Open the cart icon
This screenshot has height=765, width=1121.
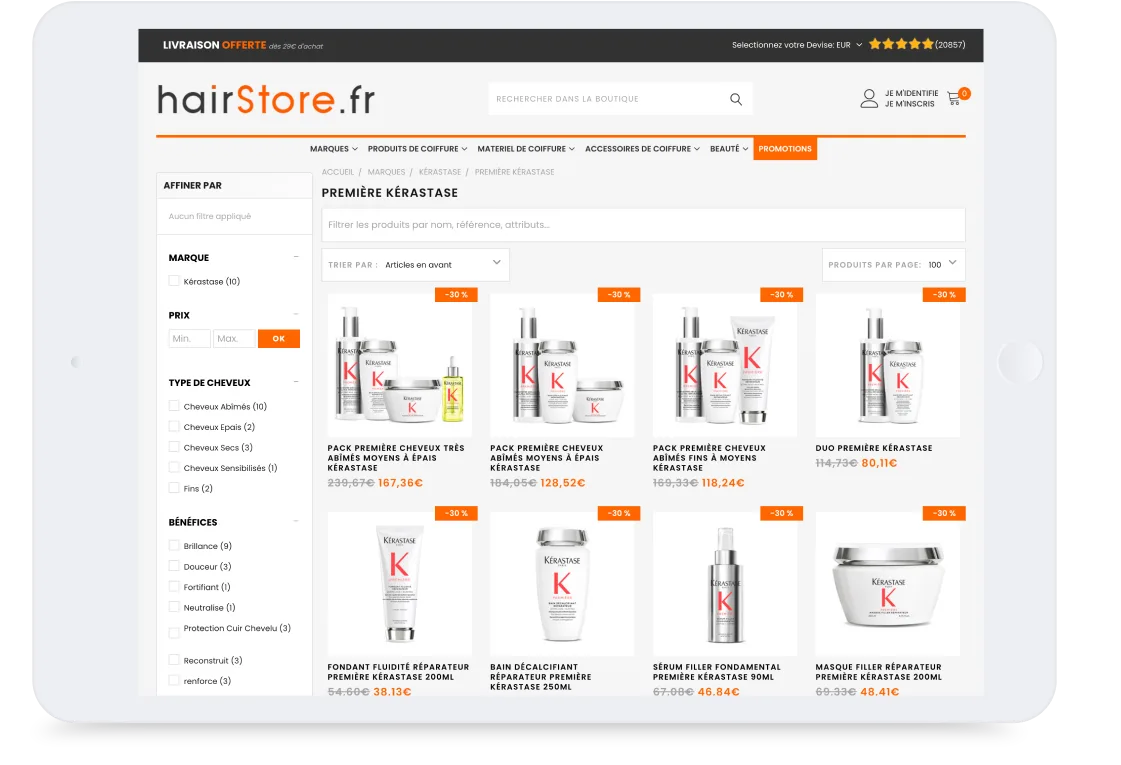click(x=955, y=96)
